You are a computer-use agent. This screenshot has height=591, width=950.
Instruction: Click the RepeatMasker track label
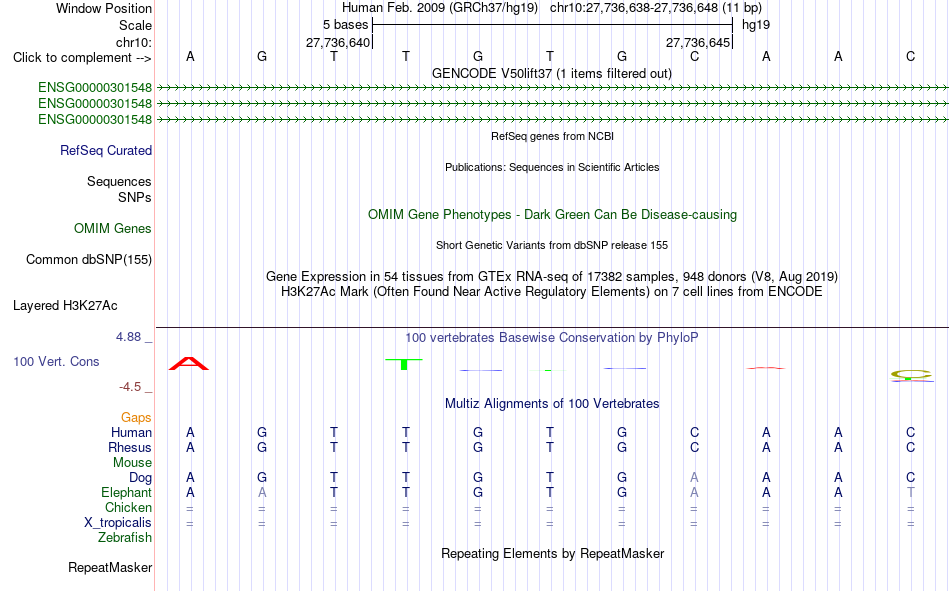tap(110, 567)
